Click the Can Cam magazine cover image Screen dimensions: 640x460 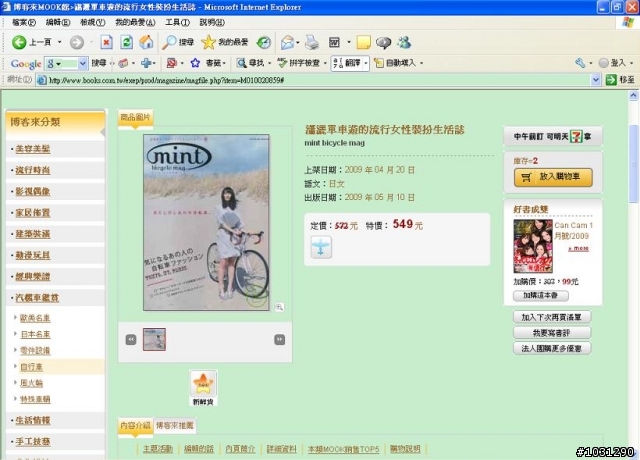click(x=533, y=246)
